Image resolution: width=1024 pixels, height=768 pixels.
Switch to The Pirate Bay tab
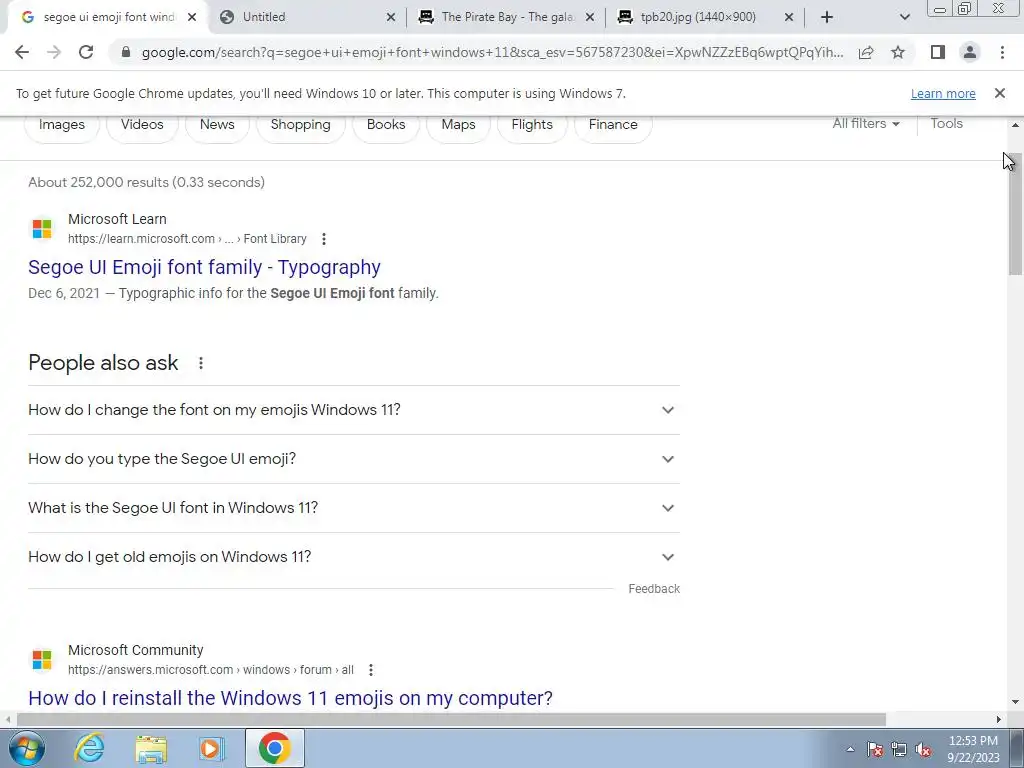(506, 17)
